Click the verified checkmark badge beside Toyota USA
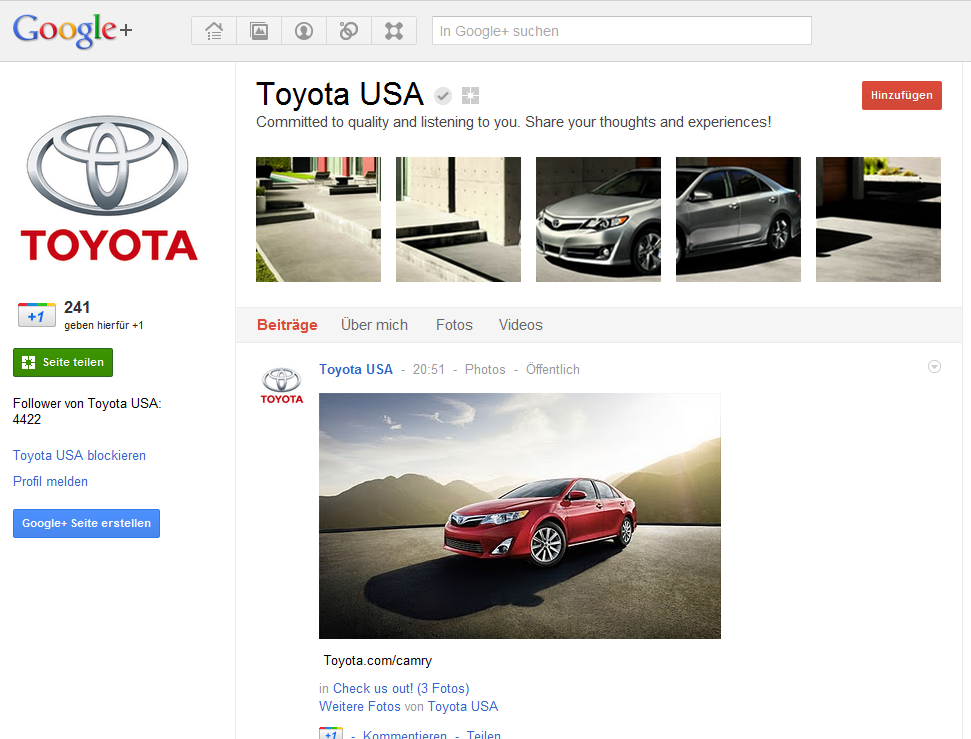The width and height of the screenshot is (971, 739). coord(443,96)
